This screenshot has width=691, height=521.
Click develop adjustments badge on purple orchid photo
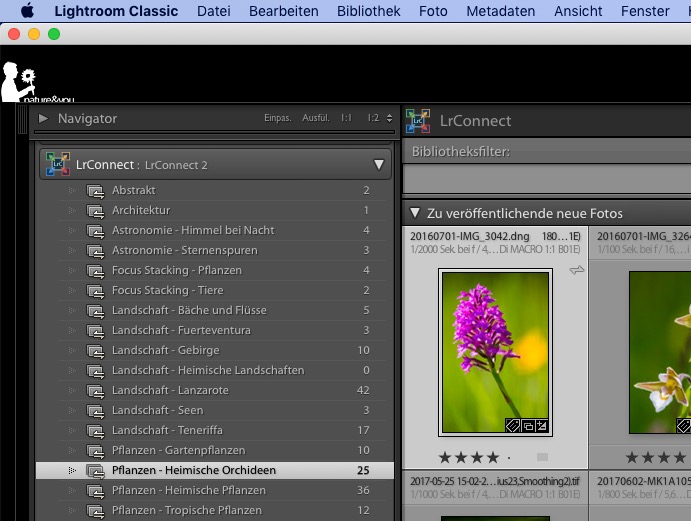(542, 426)
